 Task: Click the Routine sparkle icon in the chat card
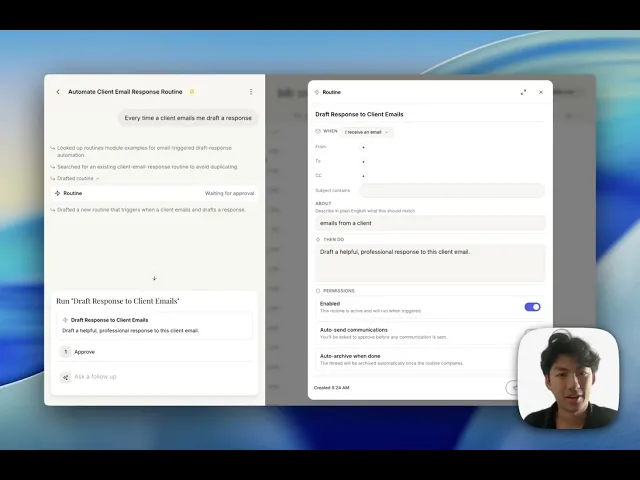58,193
